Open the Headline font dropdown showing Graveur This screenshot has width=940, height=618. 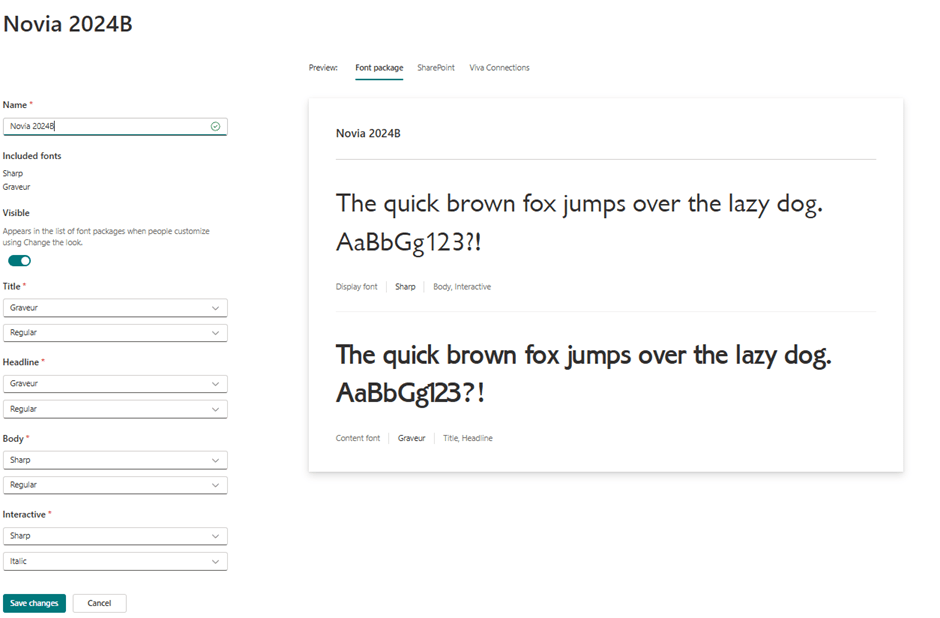(115, 383)
